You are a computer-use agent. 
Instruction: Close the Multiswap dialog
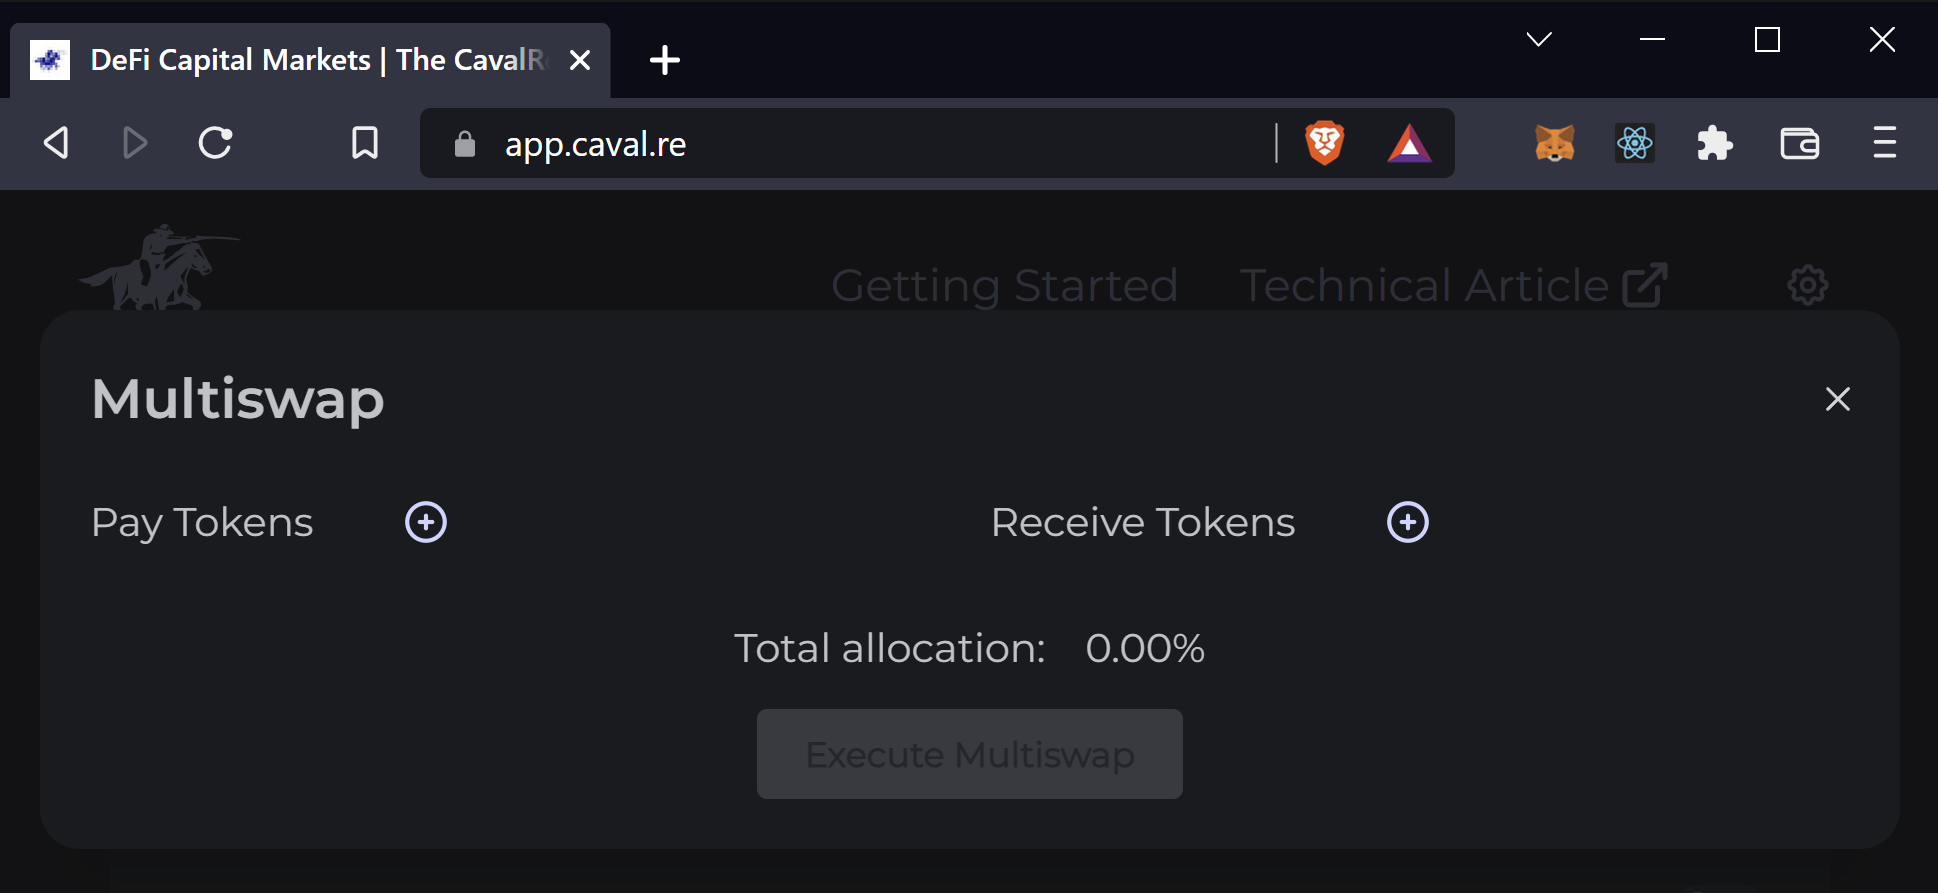pyautogui.click(x=1838, y=399)
